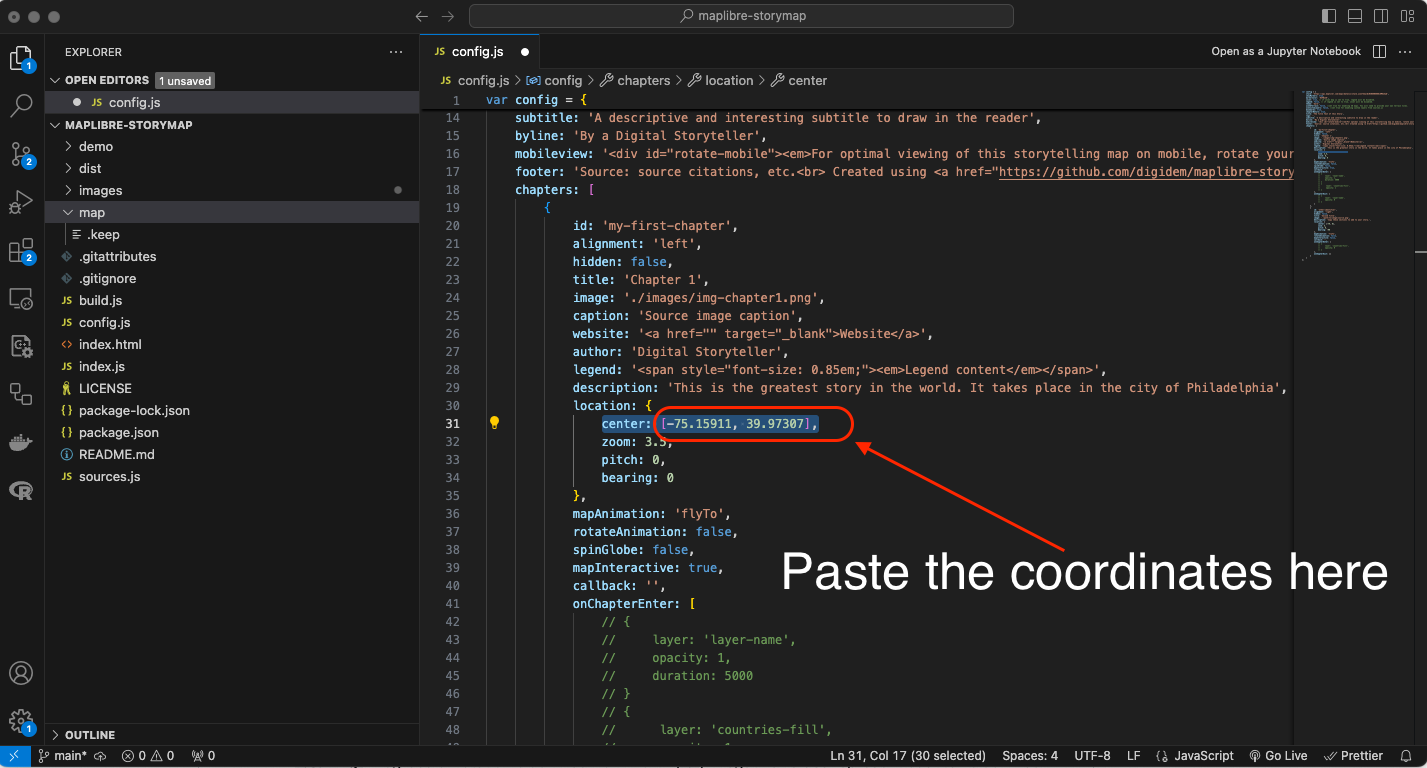The width and height of the screenshot is (1427, 768).
Task: Open the Extensions view
Action: click(x=21, y=251)
